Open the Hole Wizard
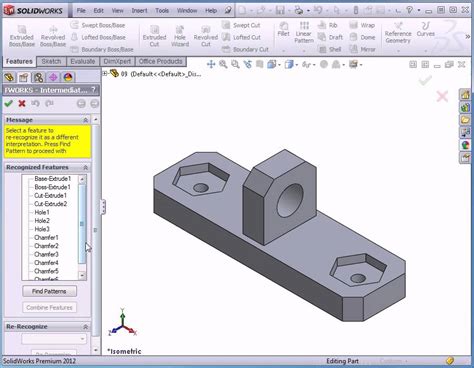The height and width of the screenshot is (368, 474). click(180, 36)
